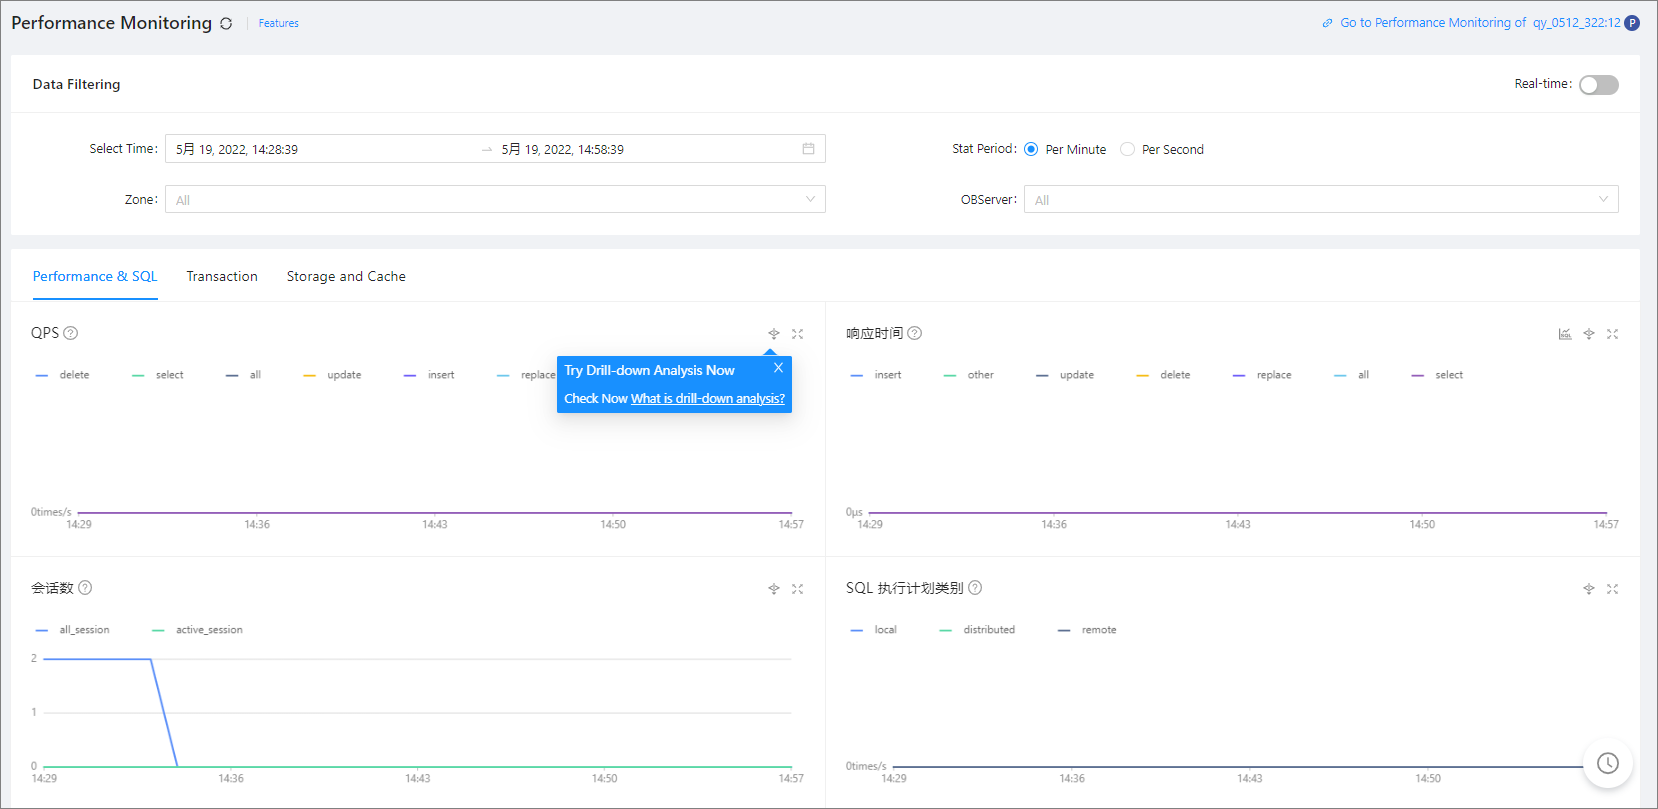Toggle the active_session series in 会话数 legend
Viewport: 1658px width, 809px height.
click(x=197, y=630)
